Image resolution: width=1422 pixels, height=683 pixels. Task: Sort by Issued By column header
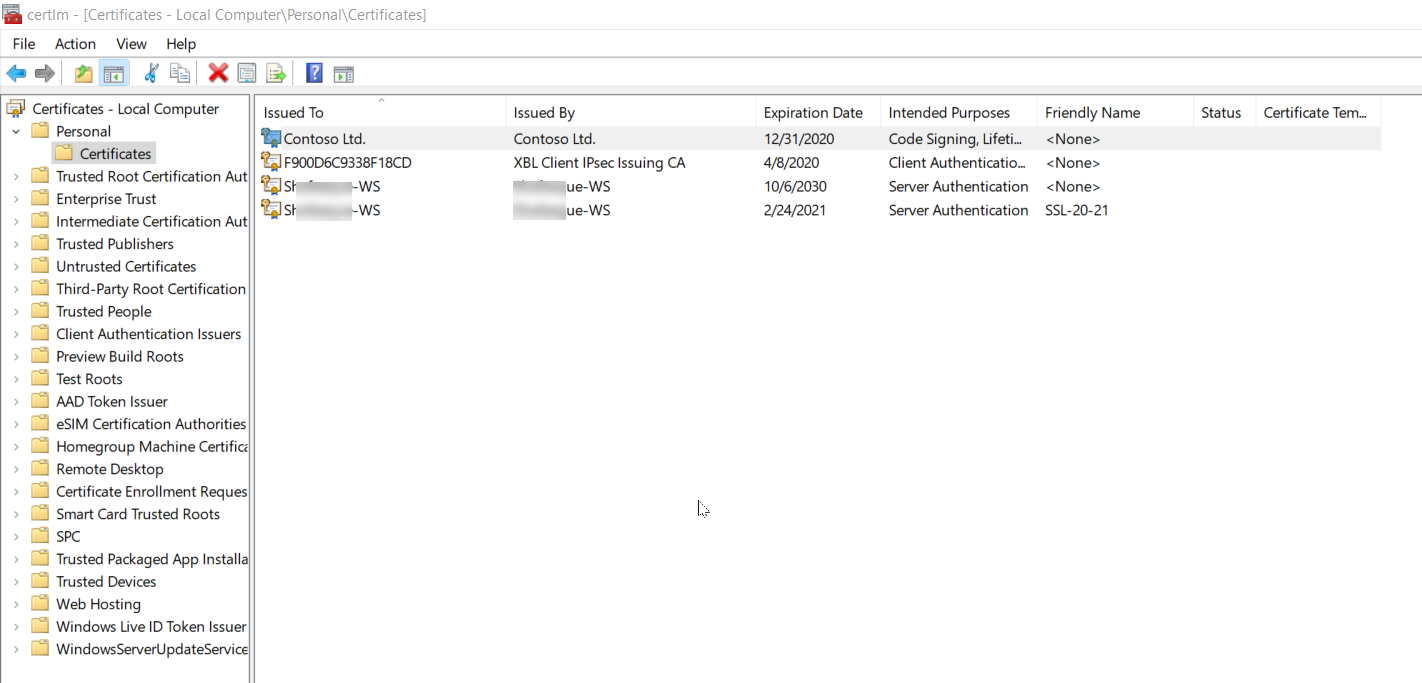(631, 112)
